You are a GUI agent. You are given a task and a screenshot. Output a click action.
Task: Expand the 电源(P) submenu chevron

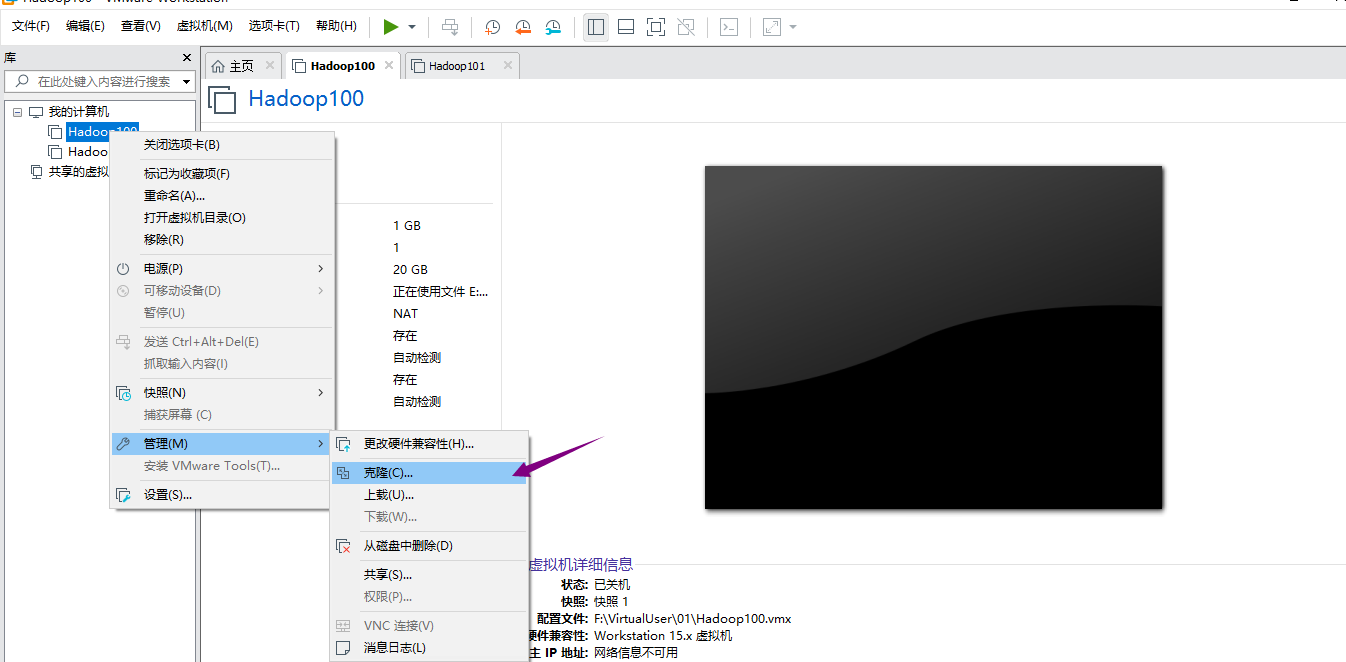pyautogui.click(x=321, y=269)
